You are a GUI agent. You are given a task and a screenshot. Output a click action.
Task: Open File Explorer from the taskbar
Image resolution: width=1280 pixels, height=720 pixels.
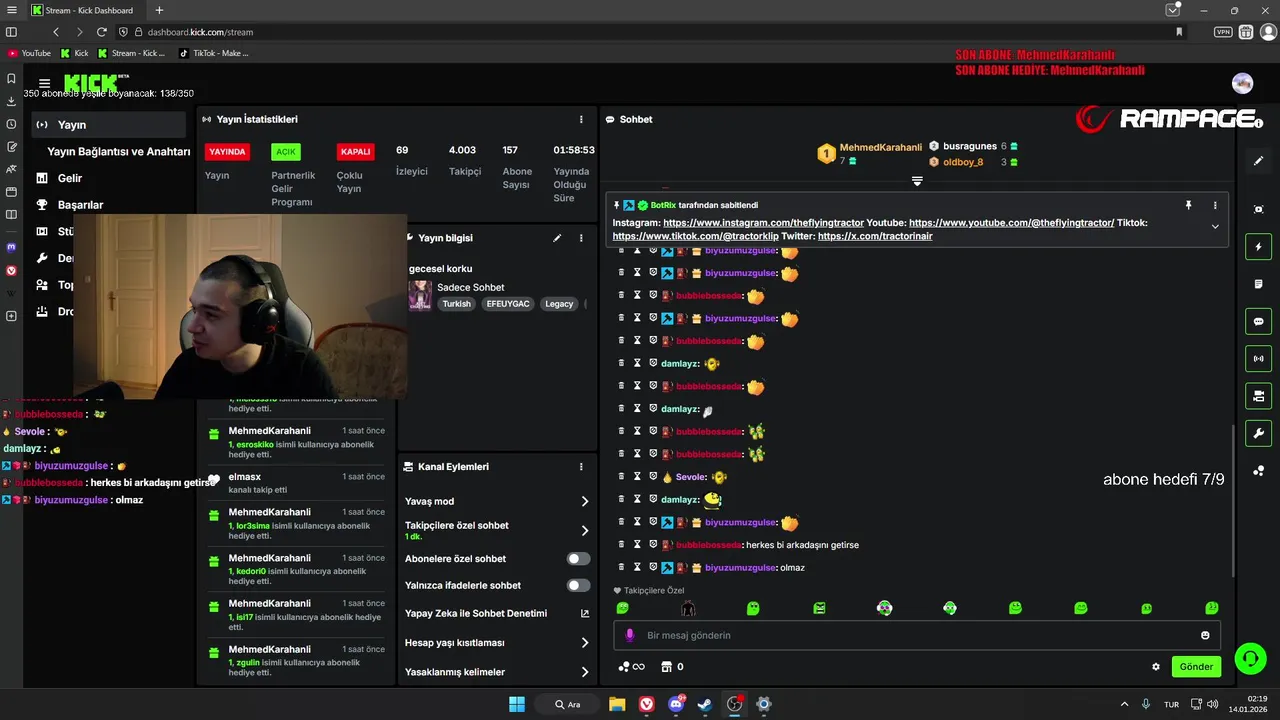[x=617, y=704]
